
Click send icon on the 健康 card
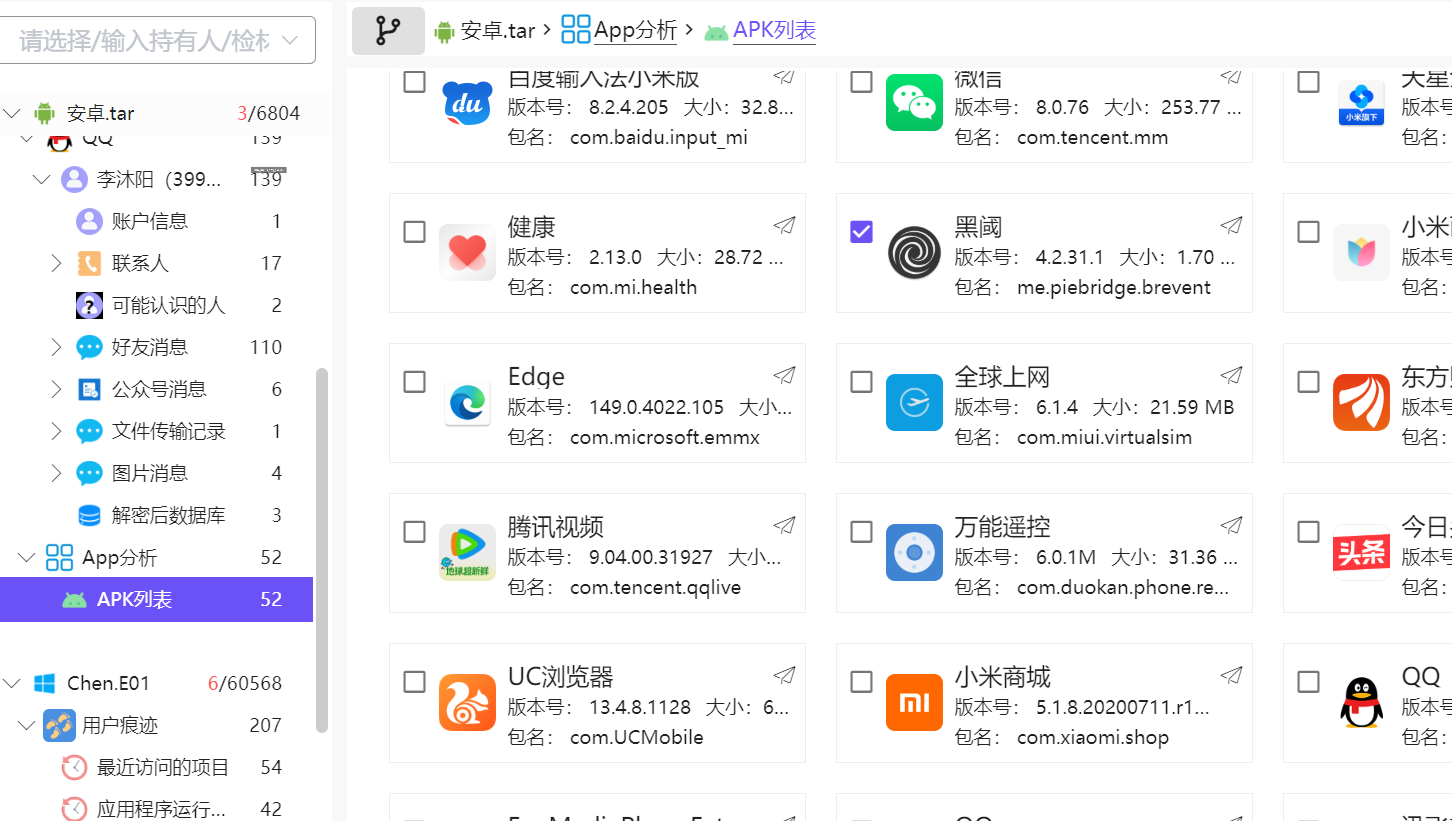click(785, 226)
